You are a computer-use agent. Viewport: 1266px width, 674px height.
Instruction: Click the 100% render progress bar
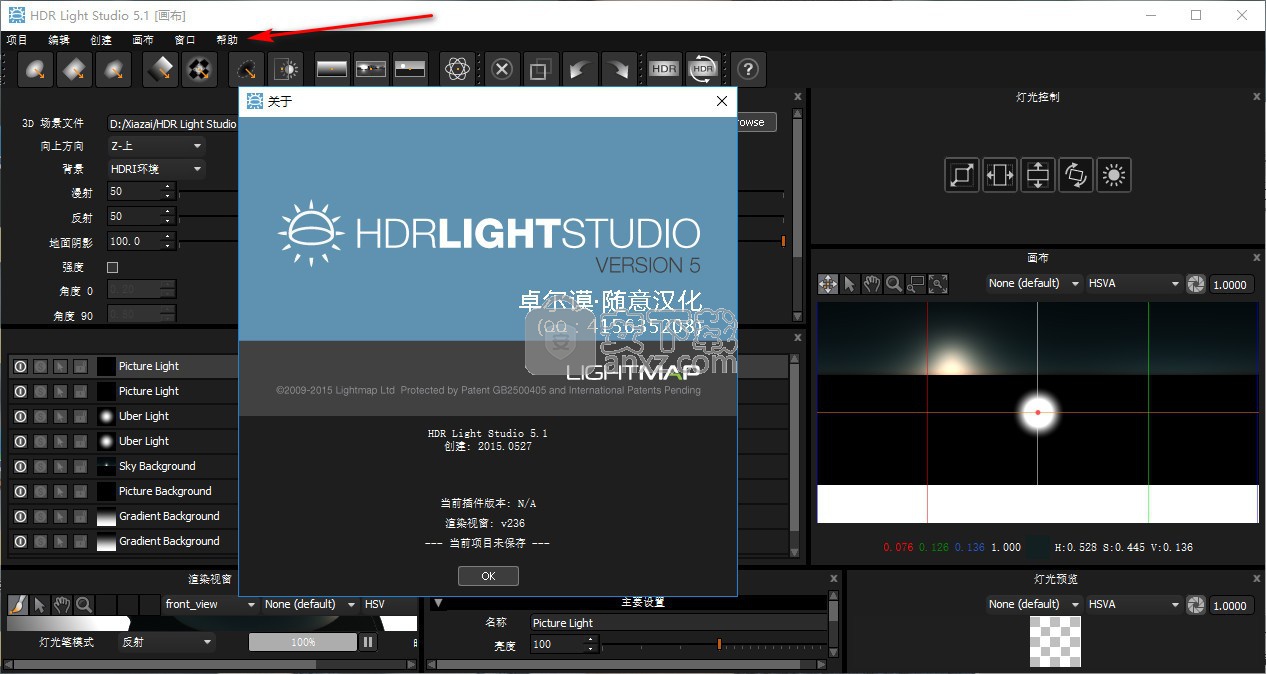(303, 642)
